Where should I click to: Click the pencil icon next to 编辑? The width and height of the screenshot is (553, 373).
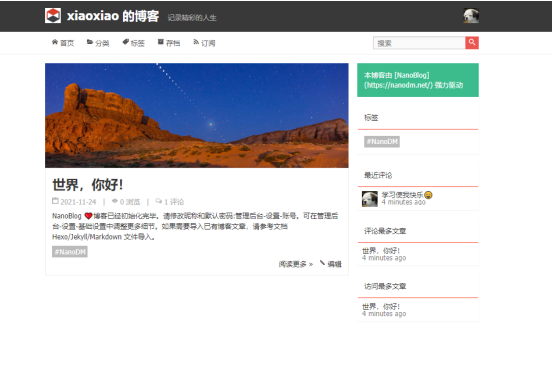pyautogui.click(x=322, y=263)
